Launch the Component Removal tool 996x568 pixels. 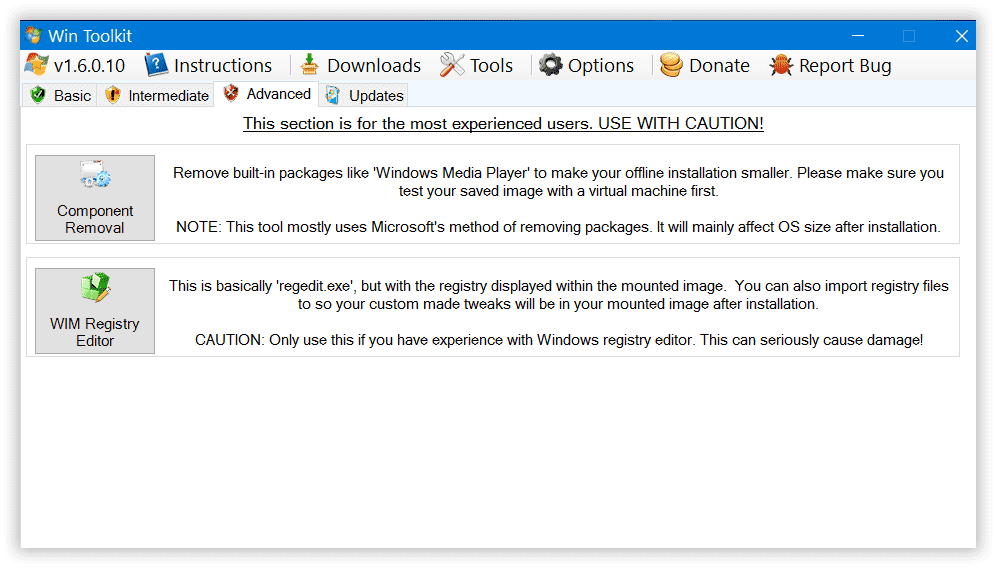tap(95, 197)
